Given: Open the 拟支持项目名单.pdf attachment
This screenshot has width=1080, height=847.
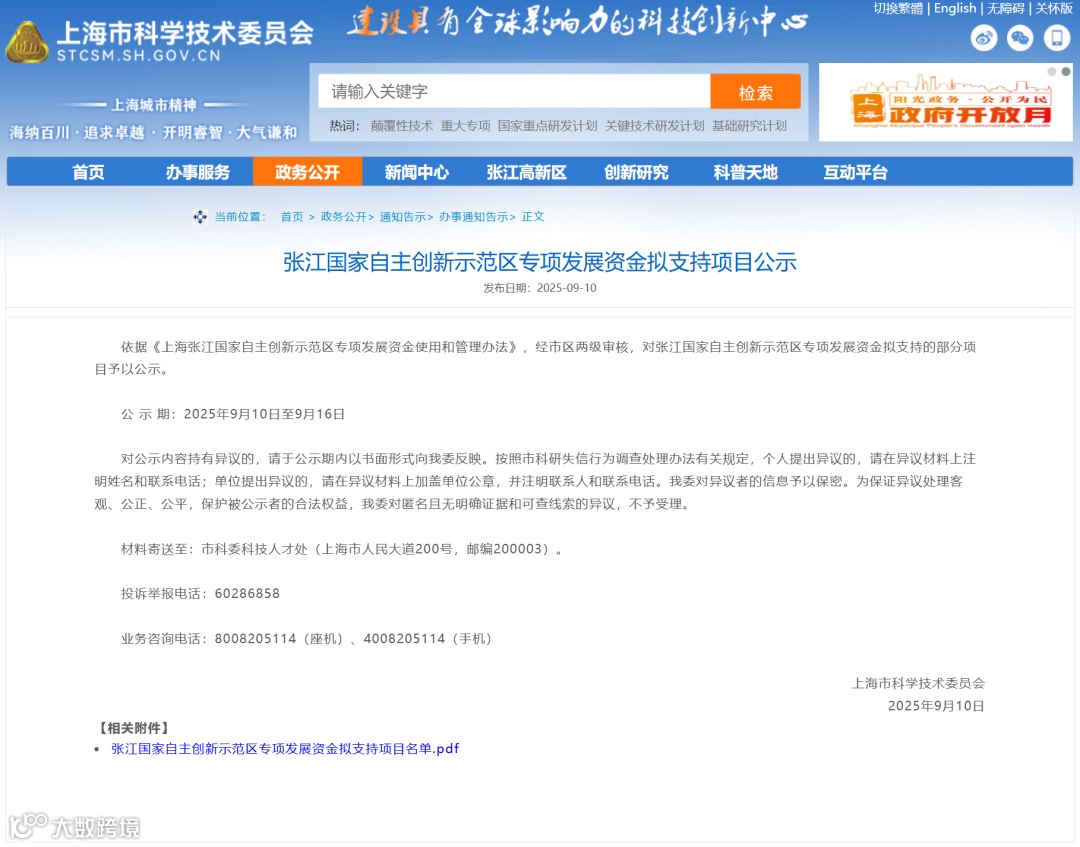Looking at the screenshot, I should [x=285, y=749].
